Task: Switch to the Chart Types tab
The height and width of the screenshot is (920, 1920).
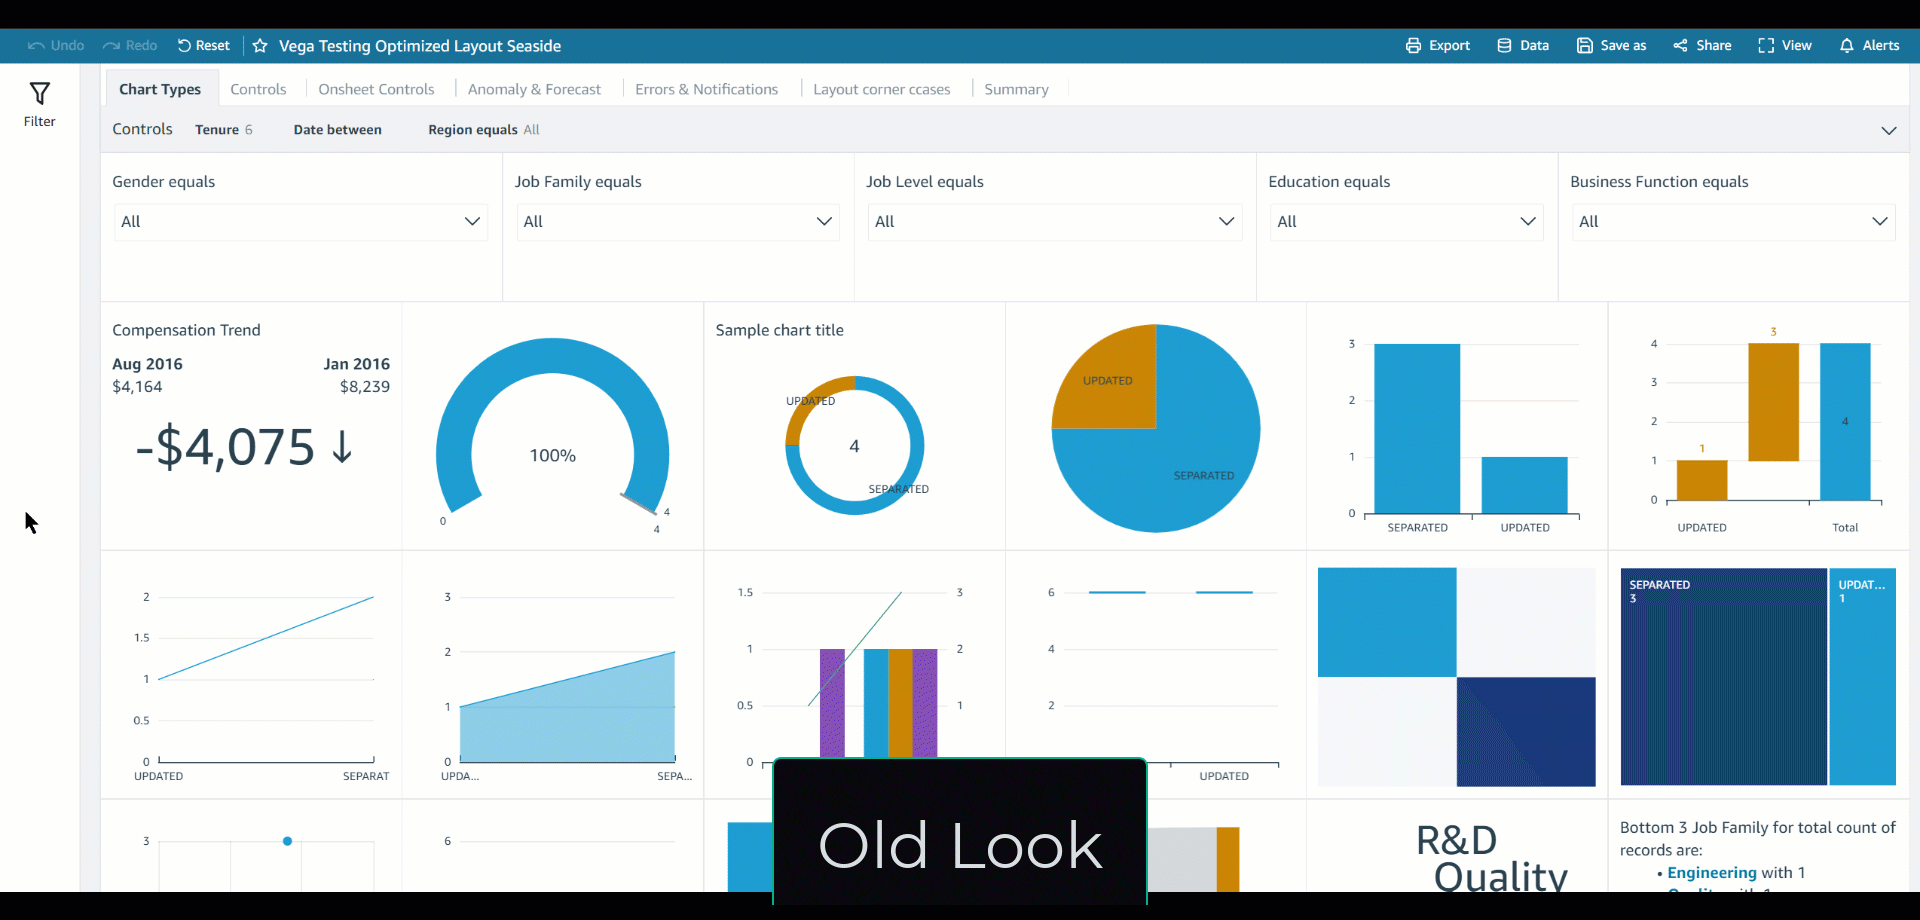Action: click(x=160, y=89)
